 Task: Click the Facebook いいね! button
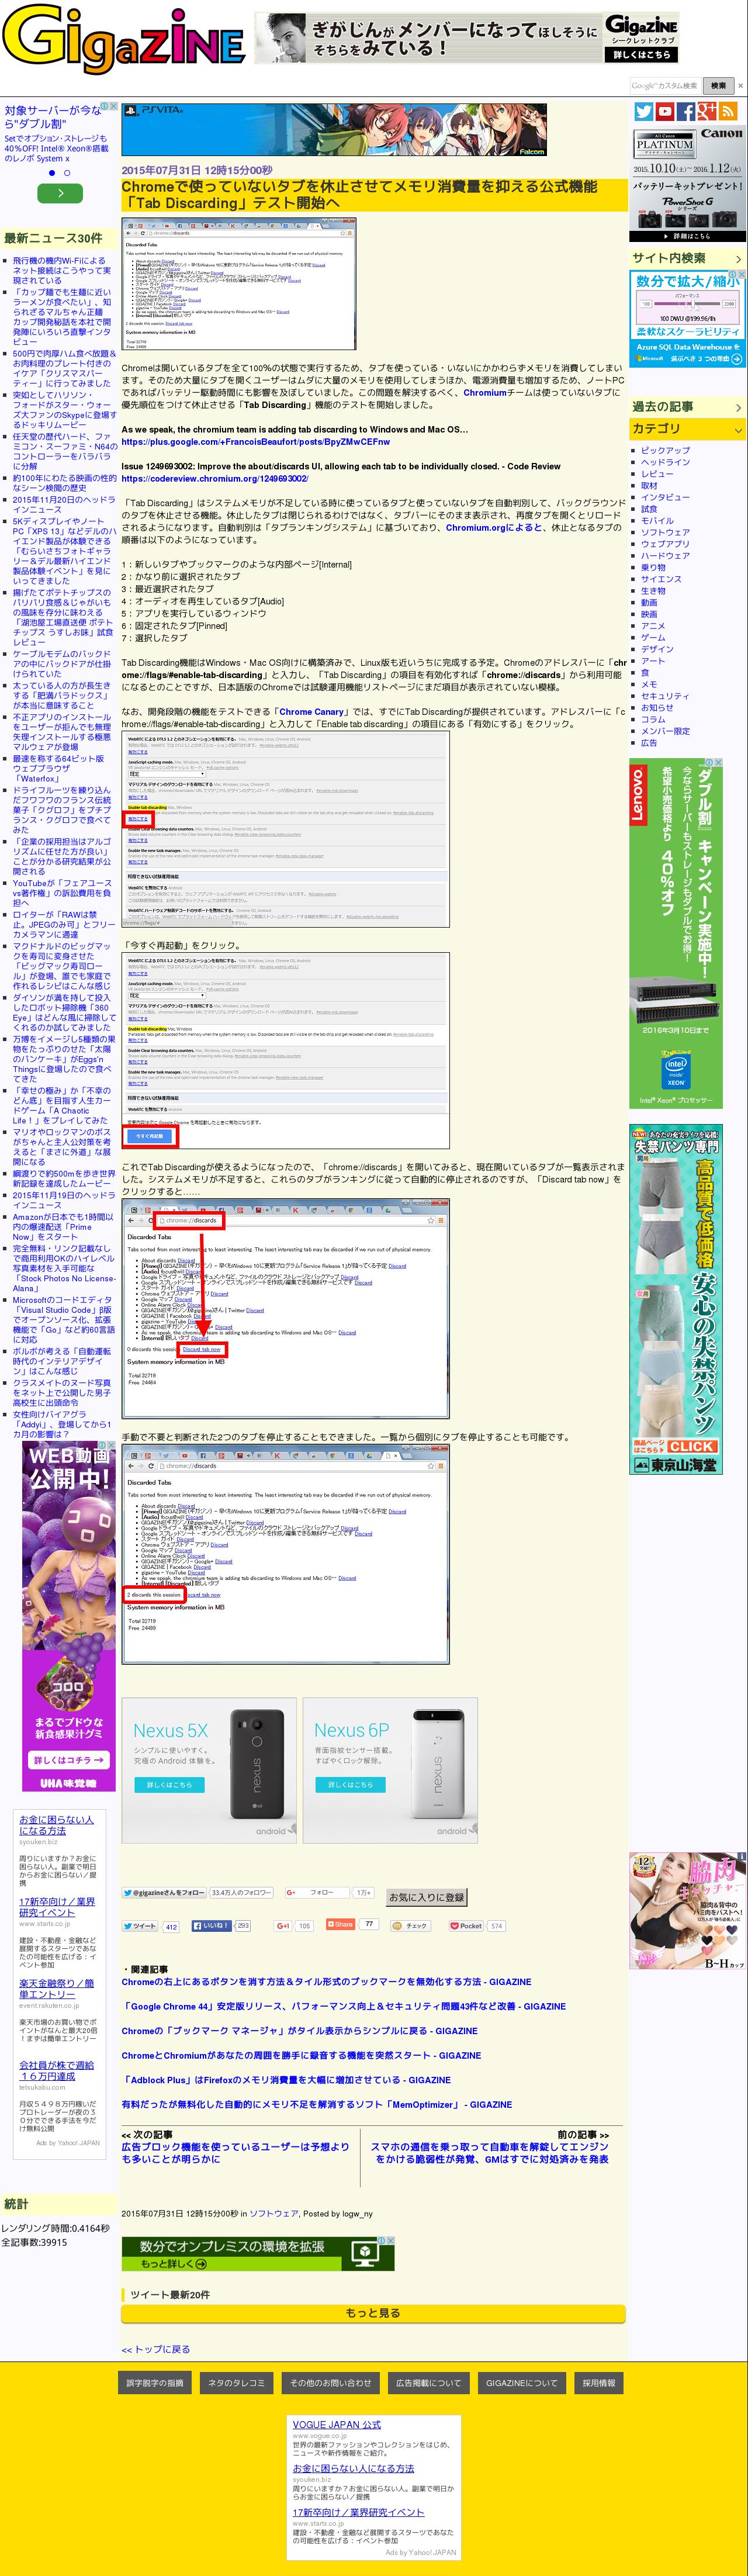[211, 1925]
